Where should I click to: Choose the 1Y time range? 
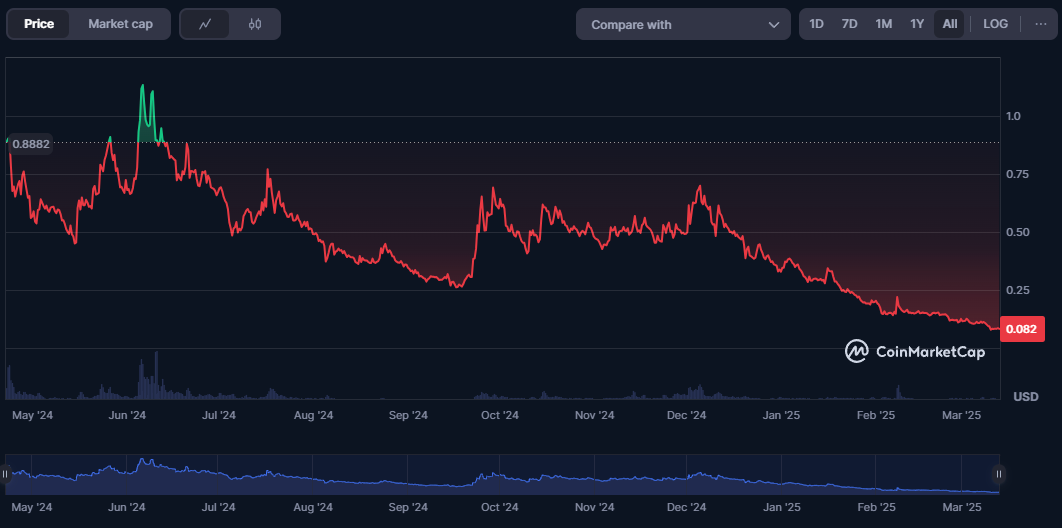916,24
